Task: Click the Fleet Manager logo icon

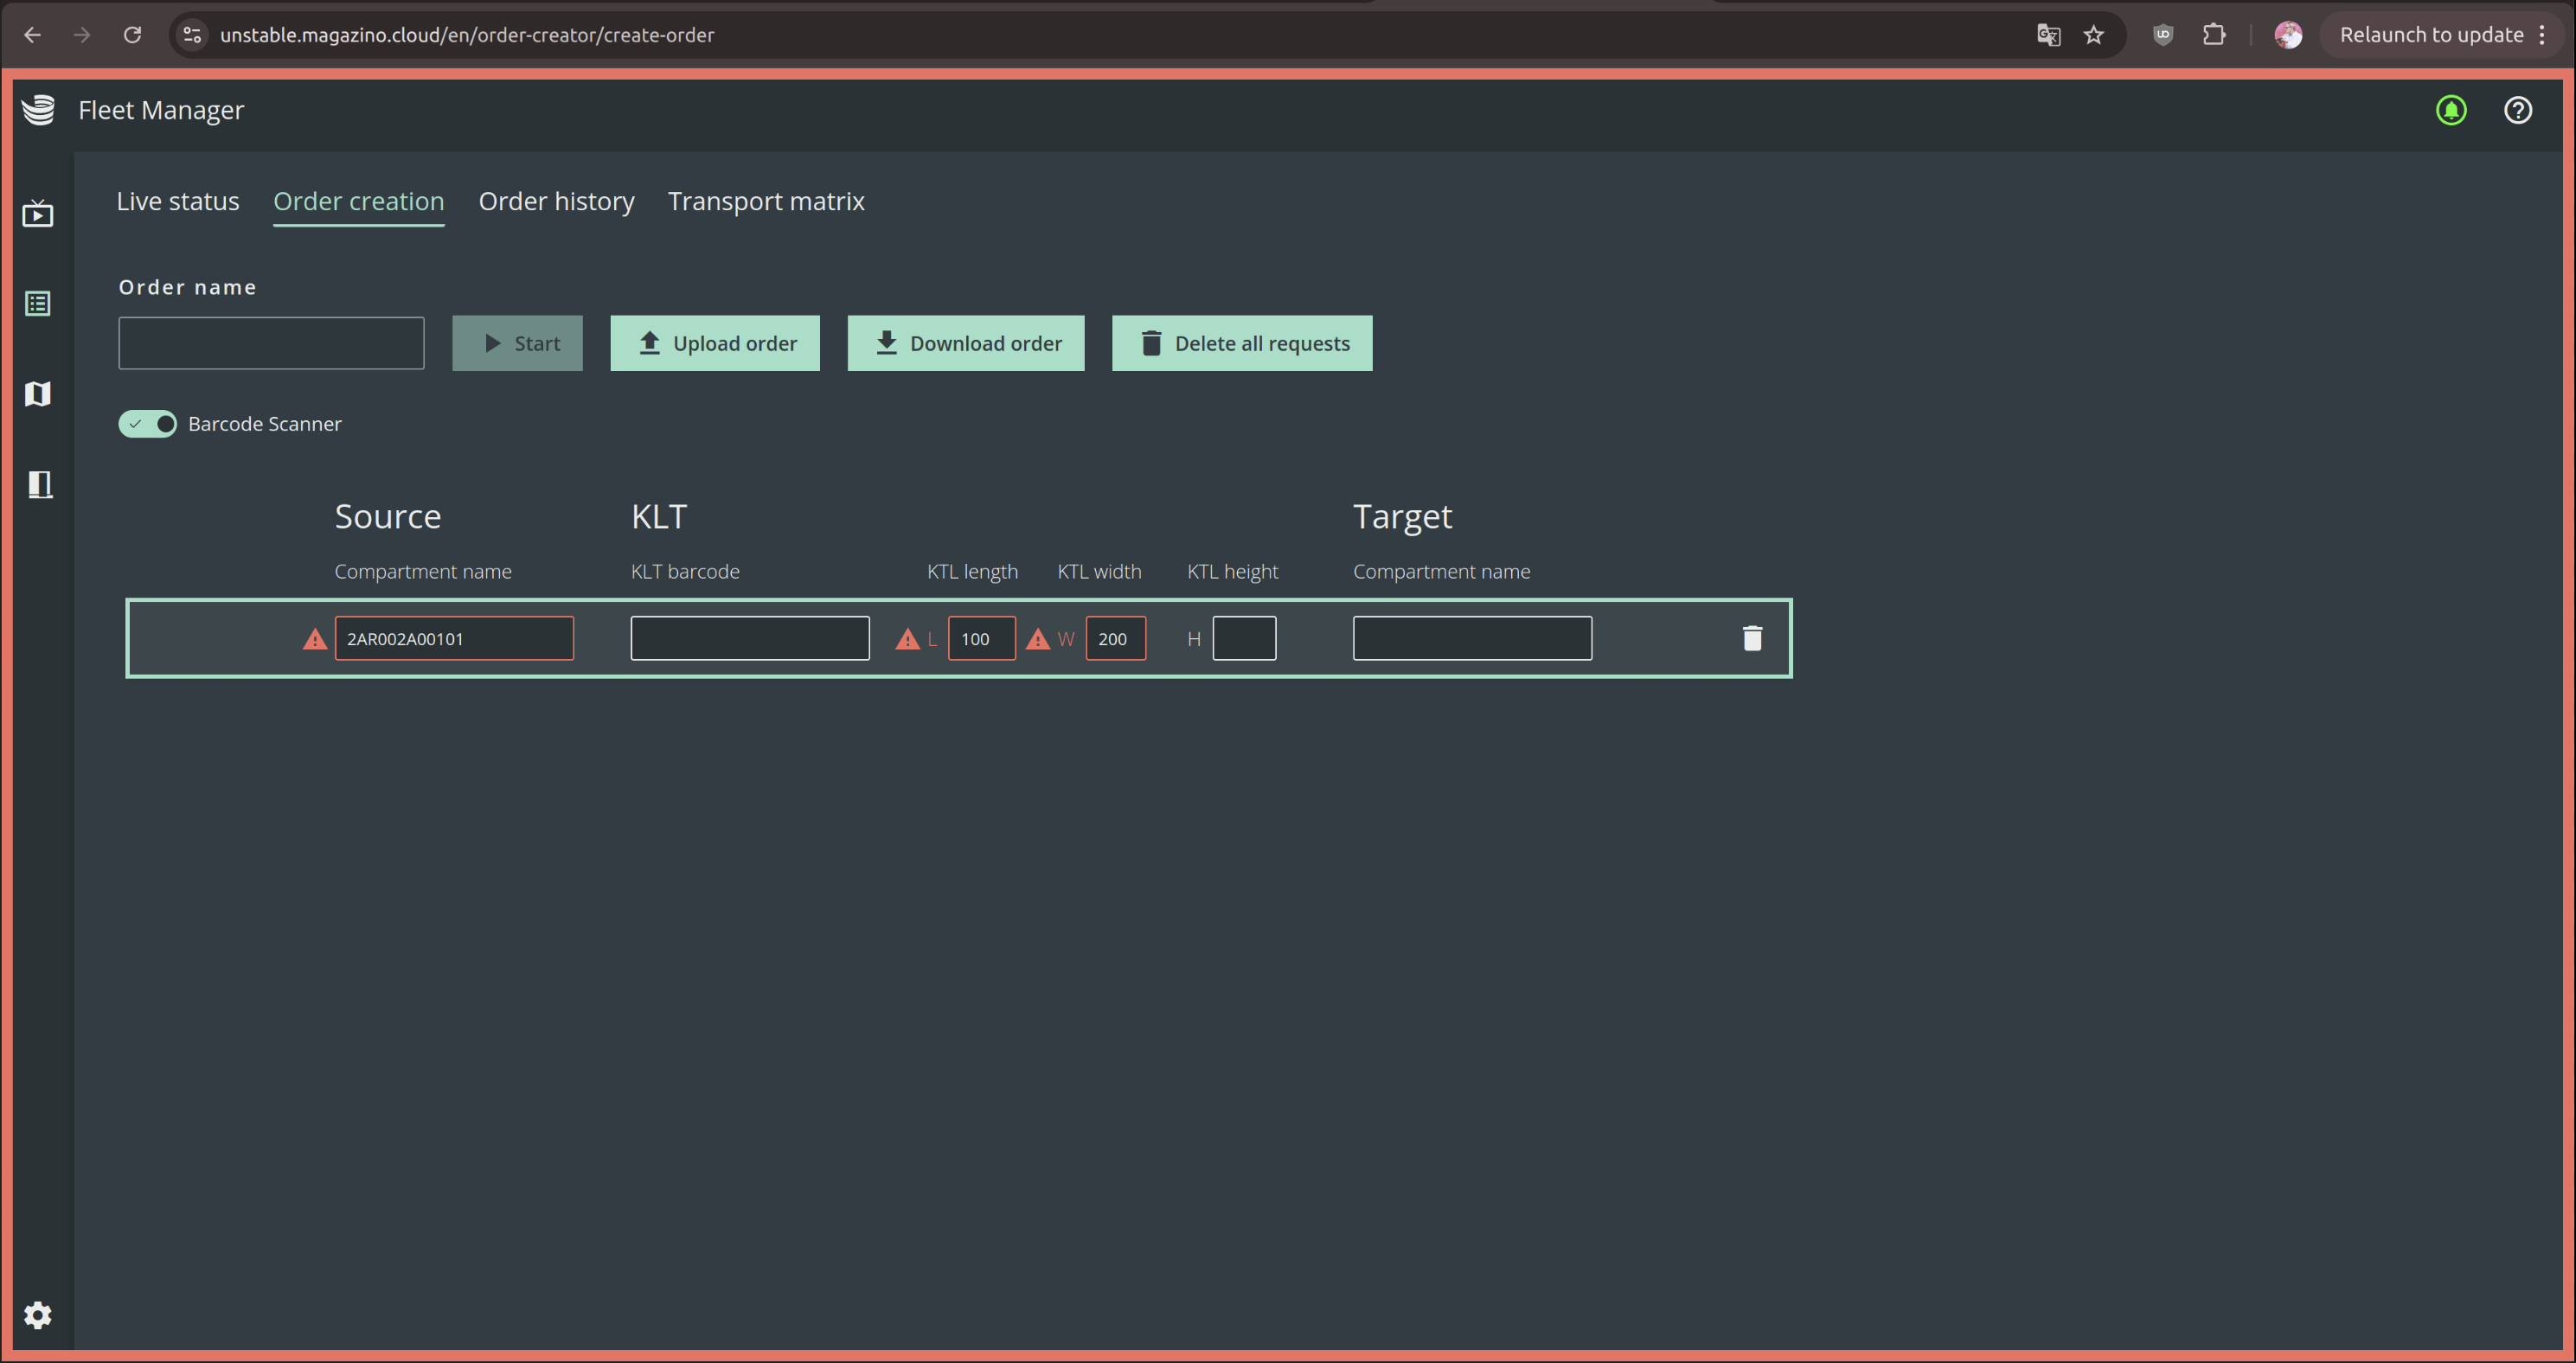Action: (x=38, y=110)
